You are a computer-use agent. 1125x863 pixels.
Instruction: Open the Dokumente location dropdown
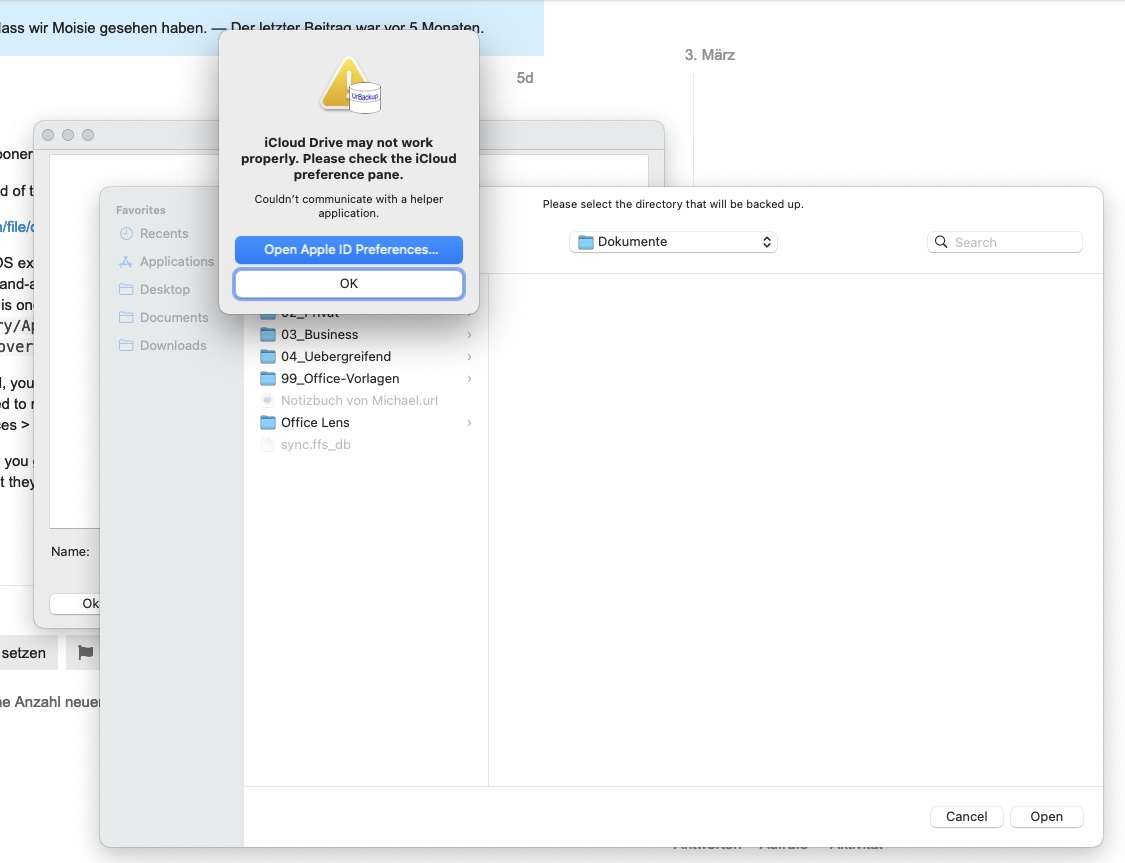pyautogui.click(x=673, y=242)
